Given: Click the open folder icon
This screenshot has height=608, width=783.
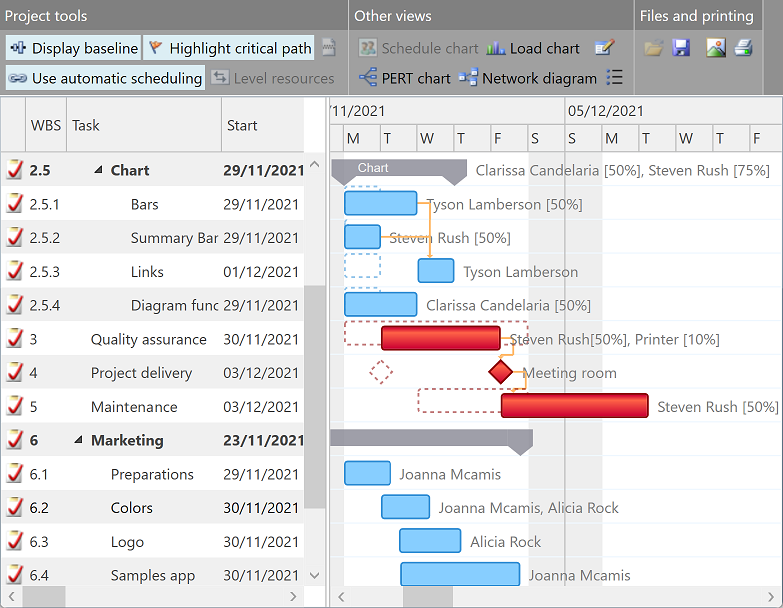Looking at the screenshot, I should click(653, 48).
